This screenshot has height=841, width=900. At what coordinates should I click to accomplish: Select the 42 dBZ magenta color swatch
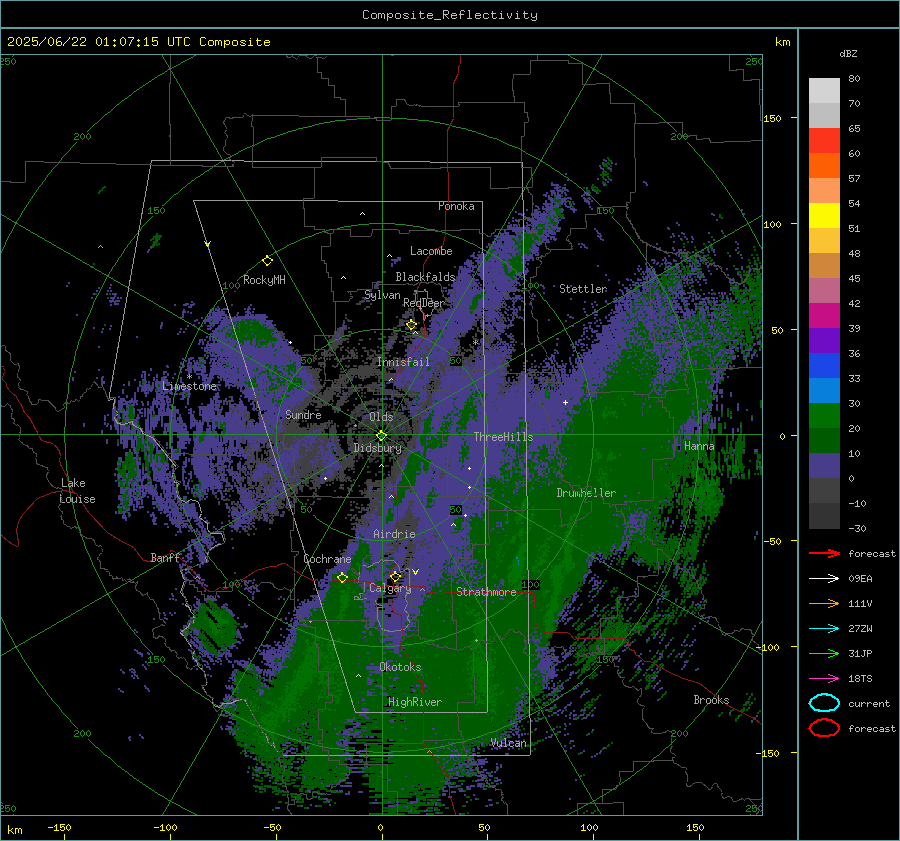point(824,315)
